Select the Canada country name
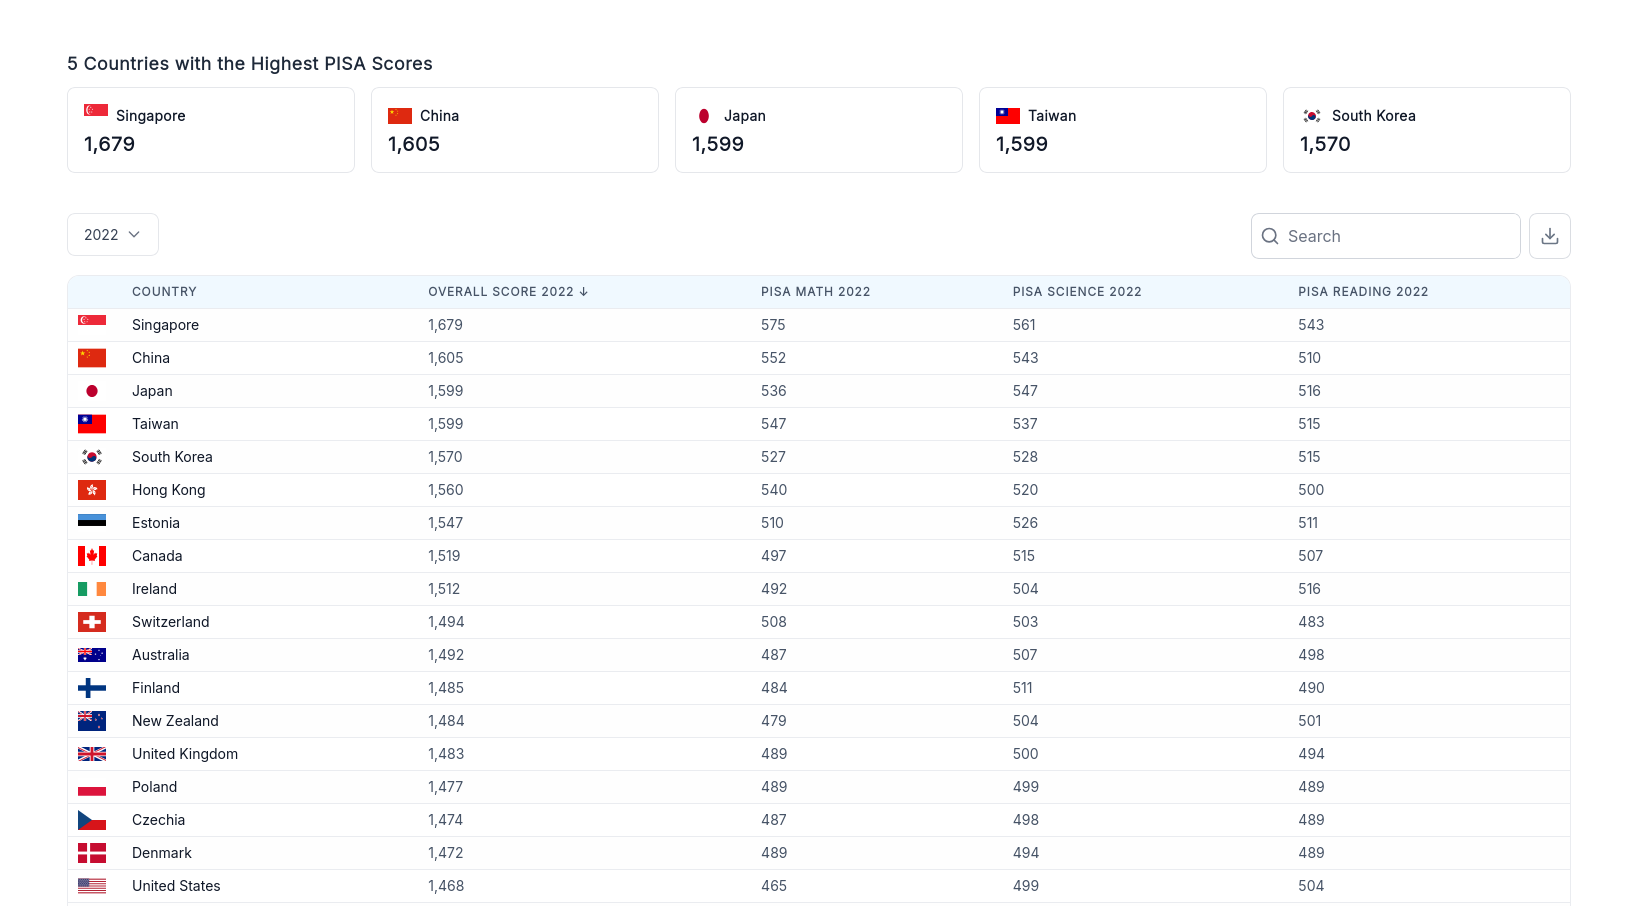 (157, 556)
